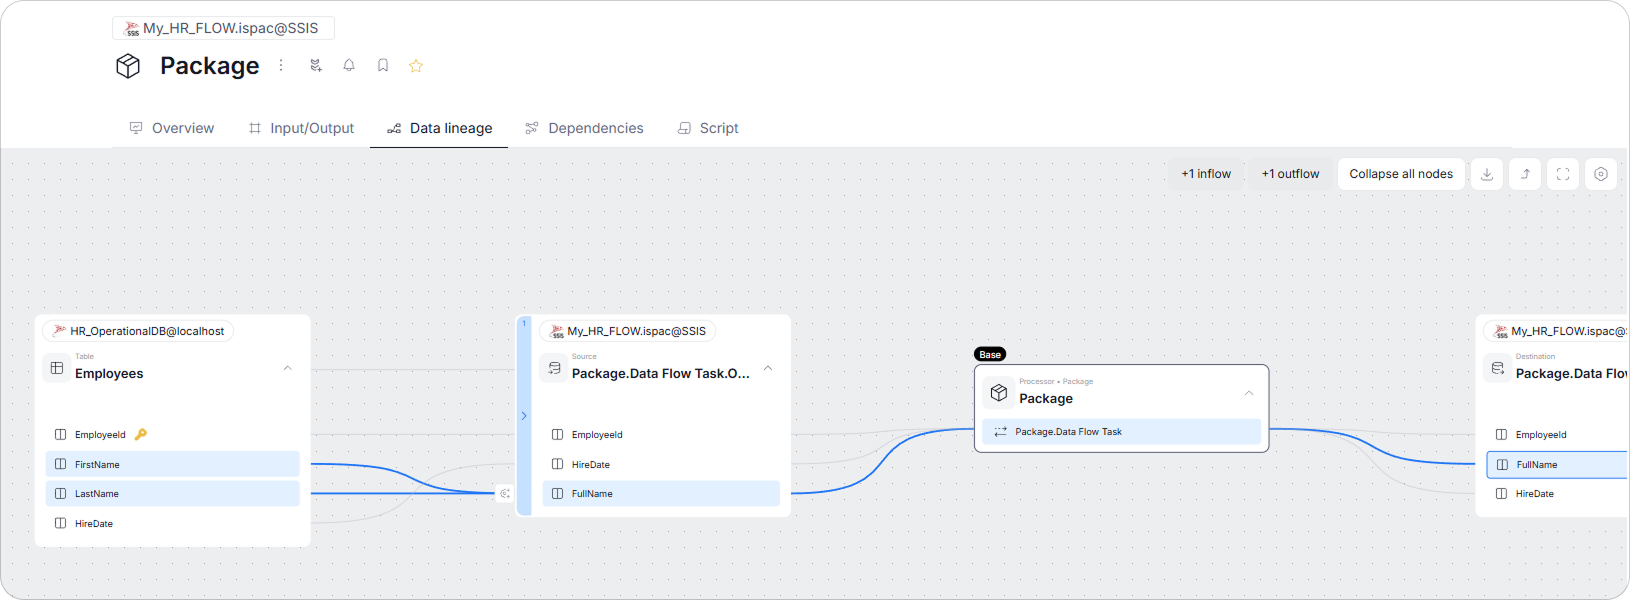
Task: Switch to the Input/Output tab
Action: point(301,128)
